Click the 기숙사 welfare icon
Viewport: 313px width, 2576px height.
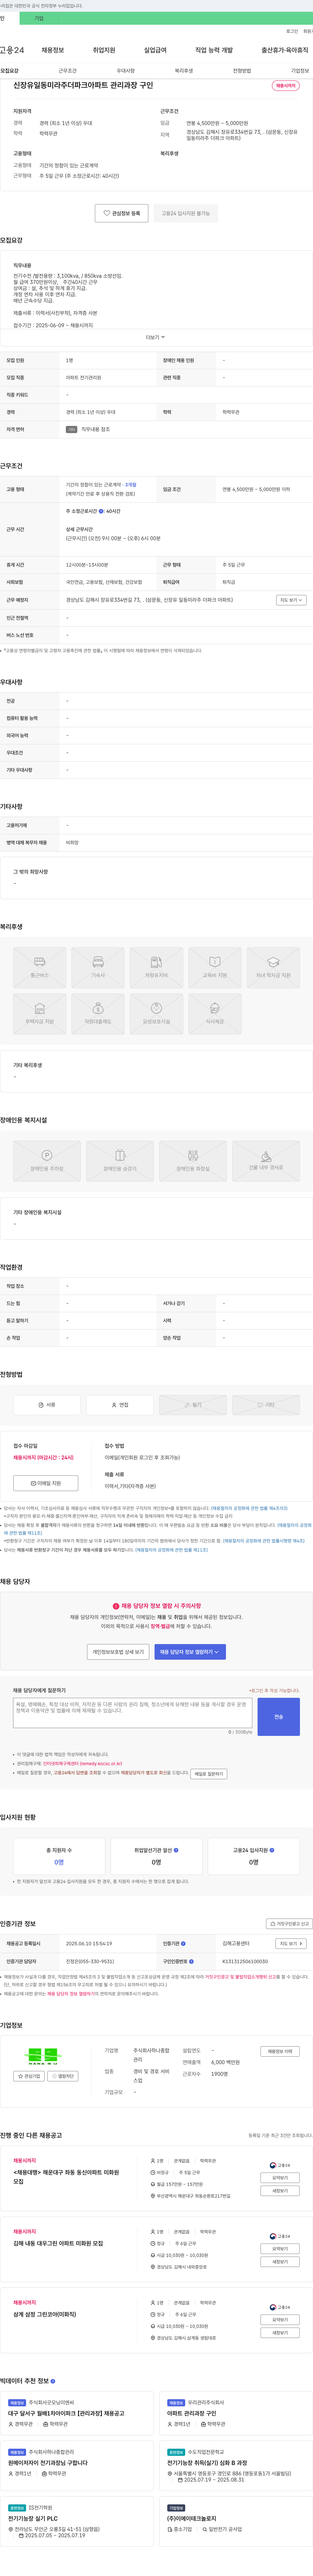98,968
